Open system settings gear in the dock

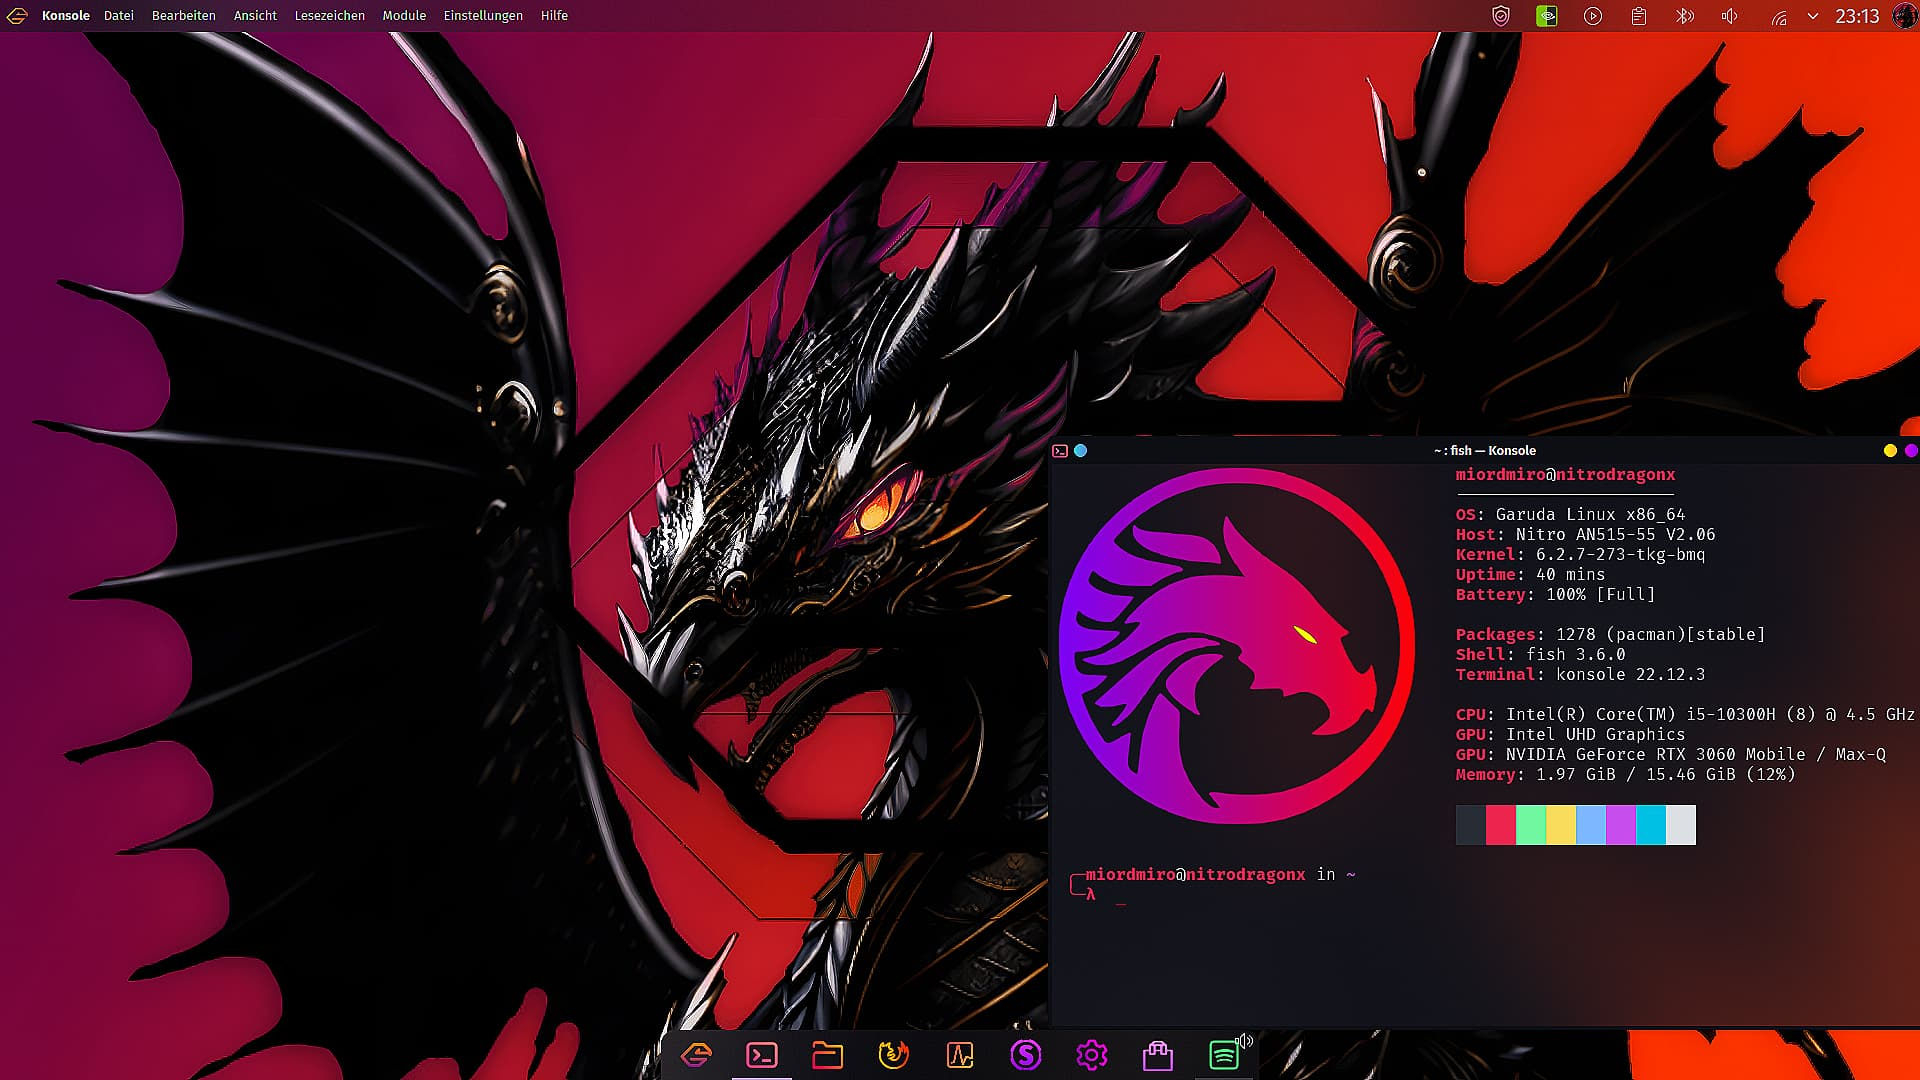tap(1092, 1055)
